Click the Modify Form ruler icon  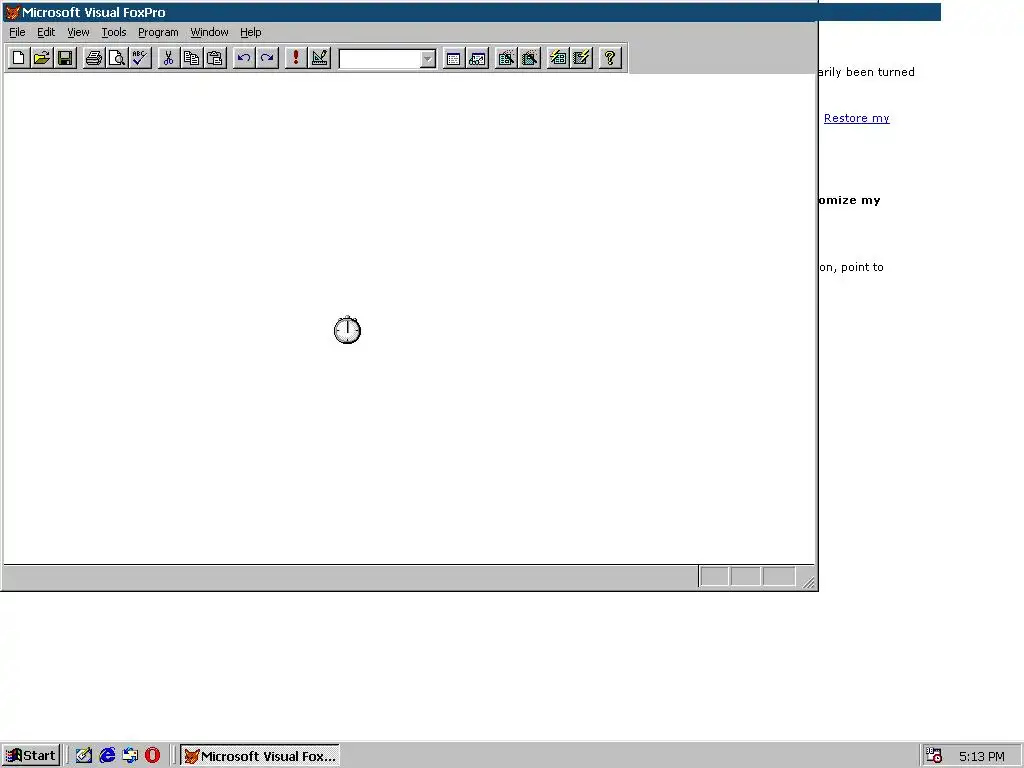(319, 58)
